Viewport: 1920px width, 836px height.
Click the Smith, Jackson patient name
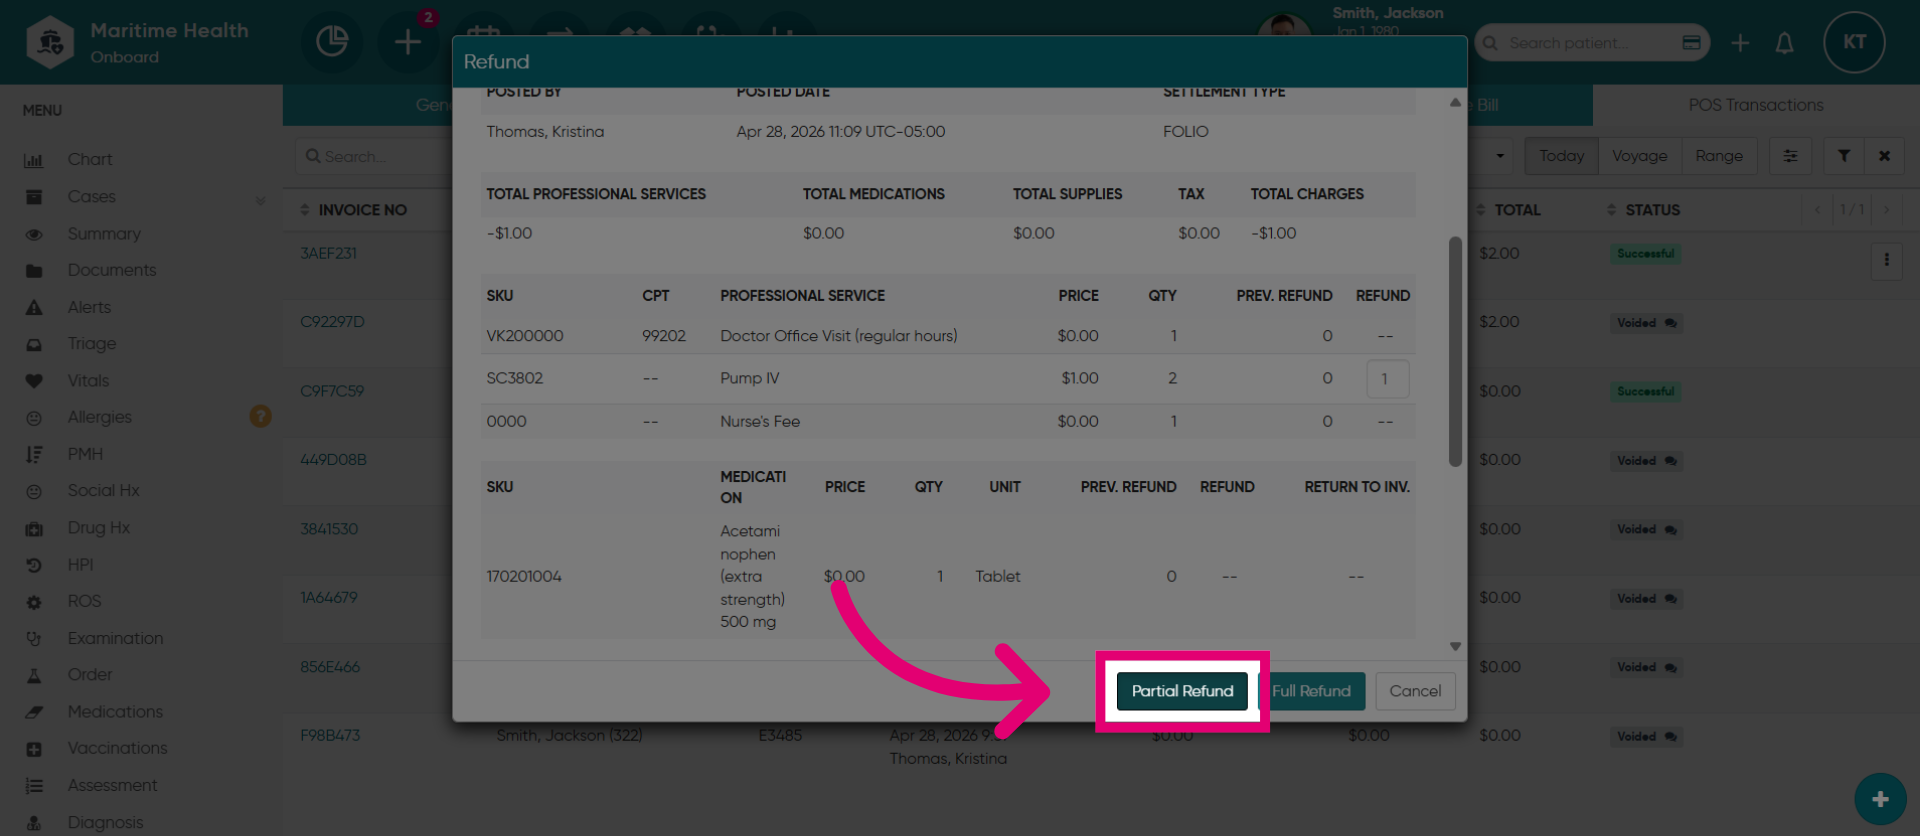[1387, 13]
